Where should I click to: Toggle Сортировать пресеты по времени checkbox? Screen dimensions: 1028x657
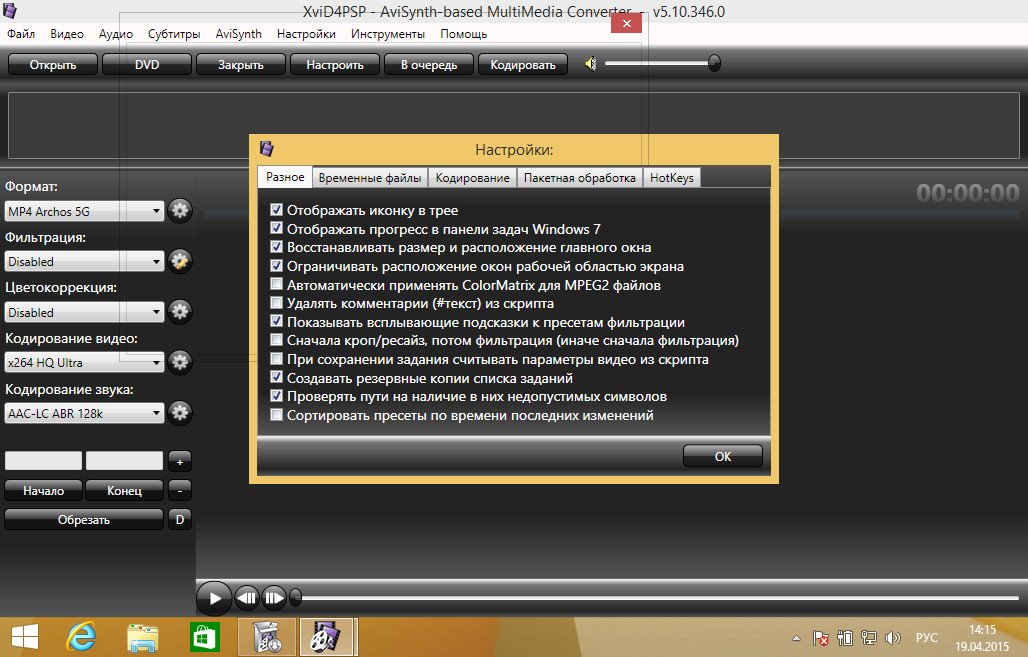(x=277, y=415)
